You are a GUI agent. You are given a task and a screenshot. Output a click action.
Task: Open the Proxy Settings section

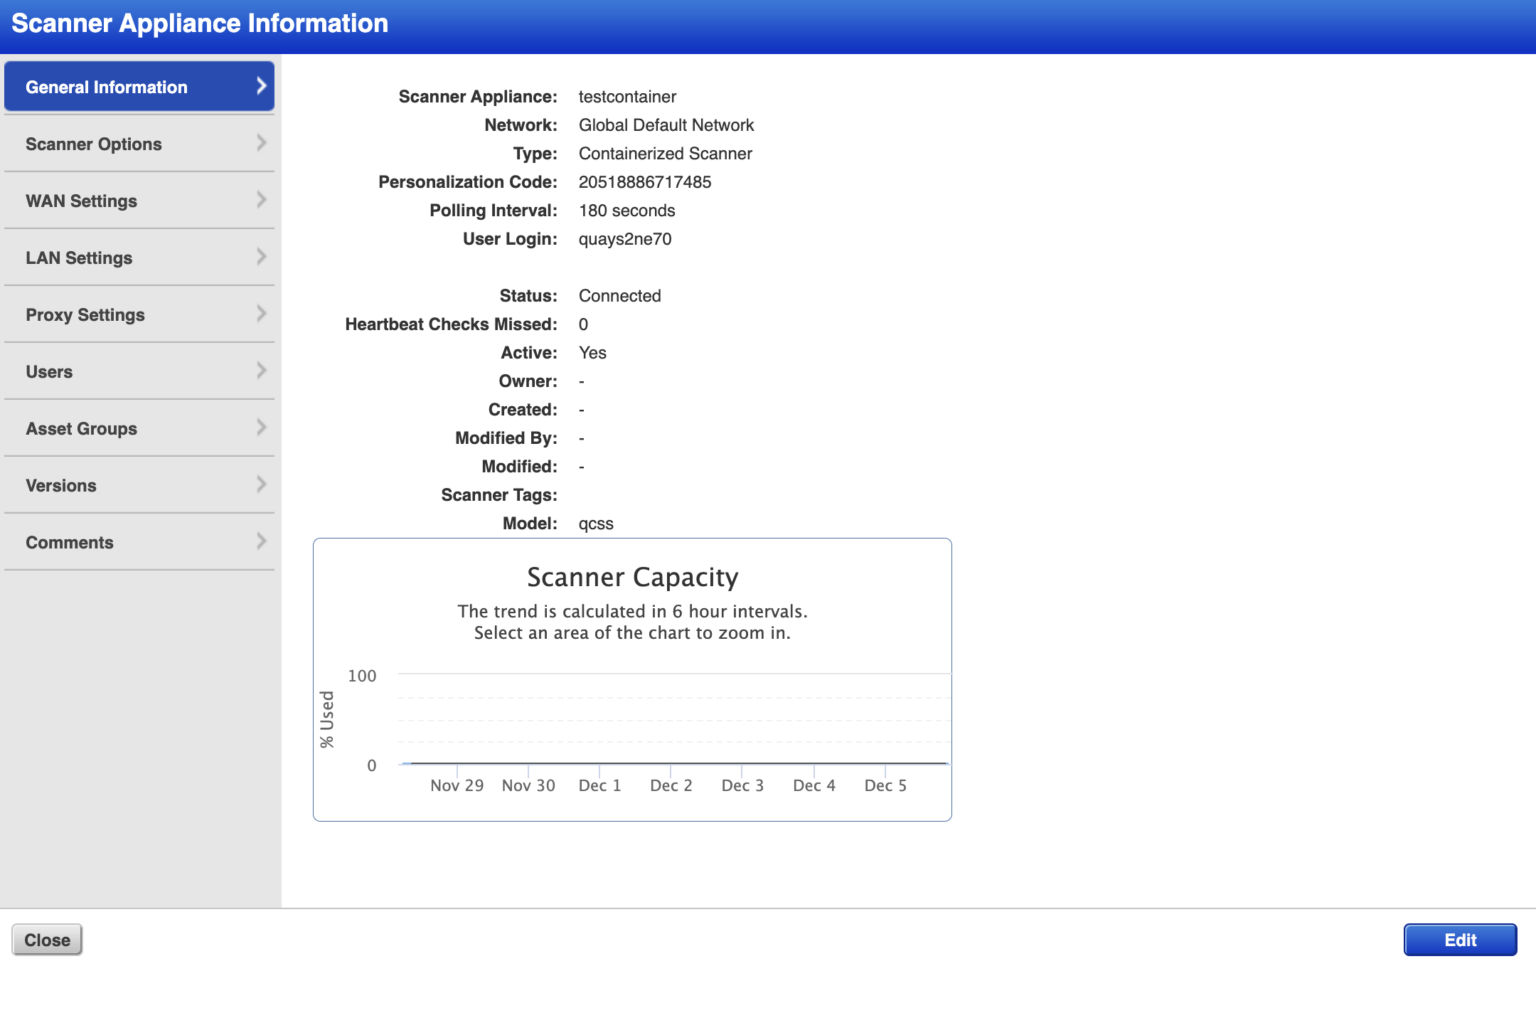click(120, 314)
